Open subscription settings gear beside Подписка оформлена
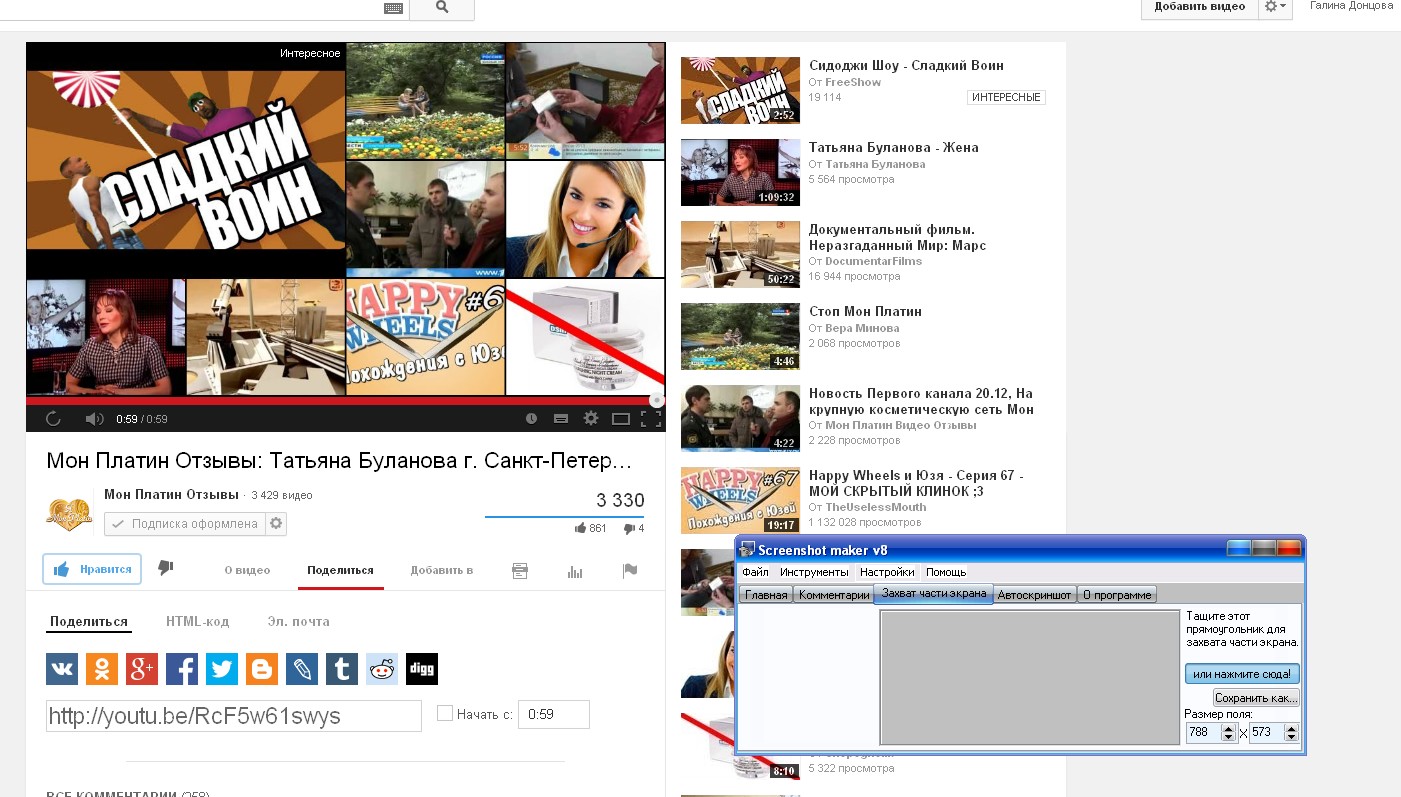The image size is (1401, 797). [x=276, y=523]
